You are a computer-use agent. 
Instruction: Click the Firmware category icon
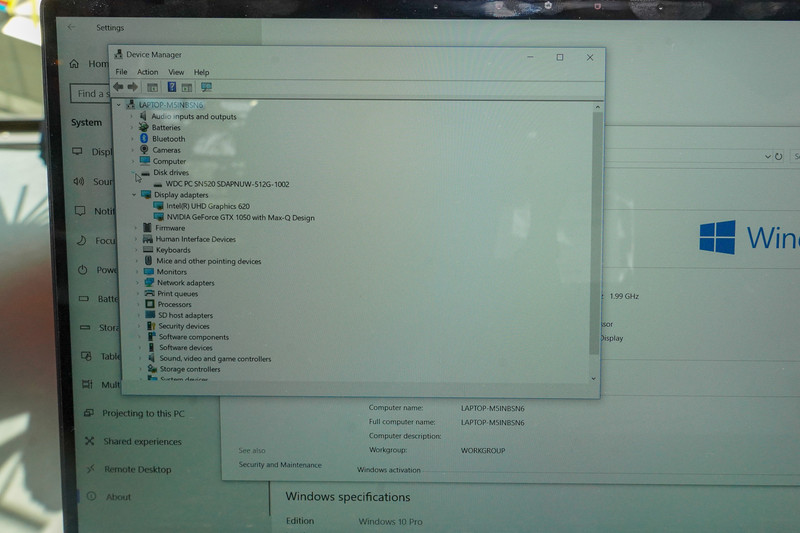pos(147,227)
